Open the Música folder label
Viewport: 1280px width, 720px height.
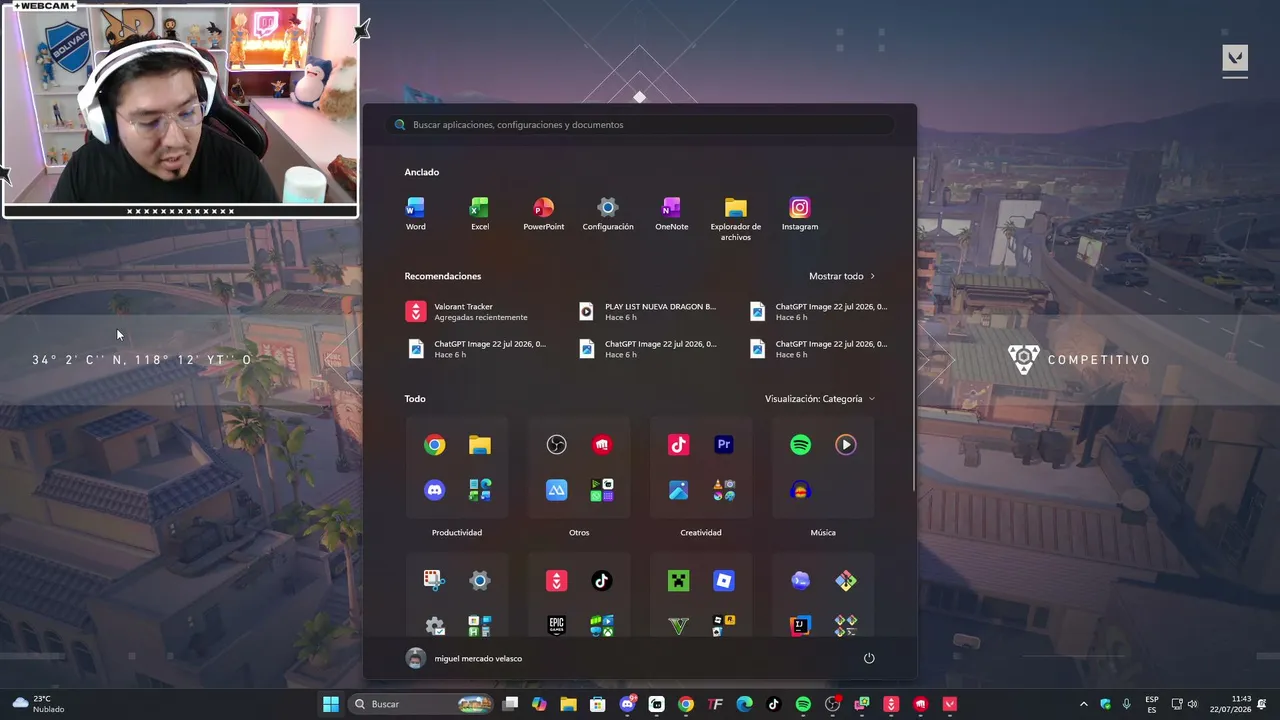[x=823, y=533]
